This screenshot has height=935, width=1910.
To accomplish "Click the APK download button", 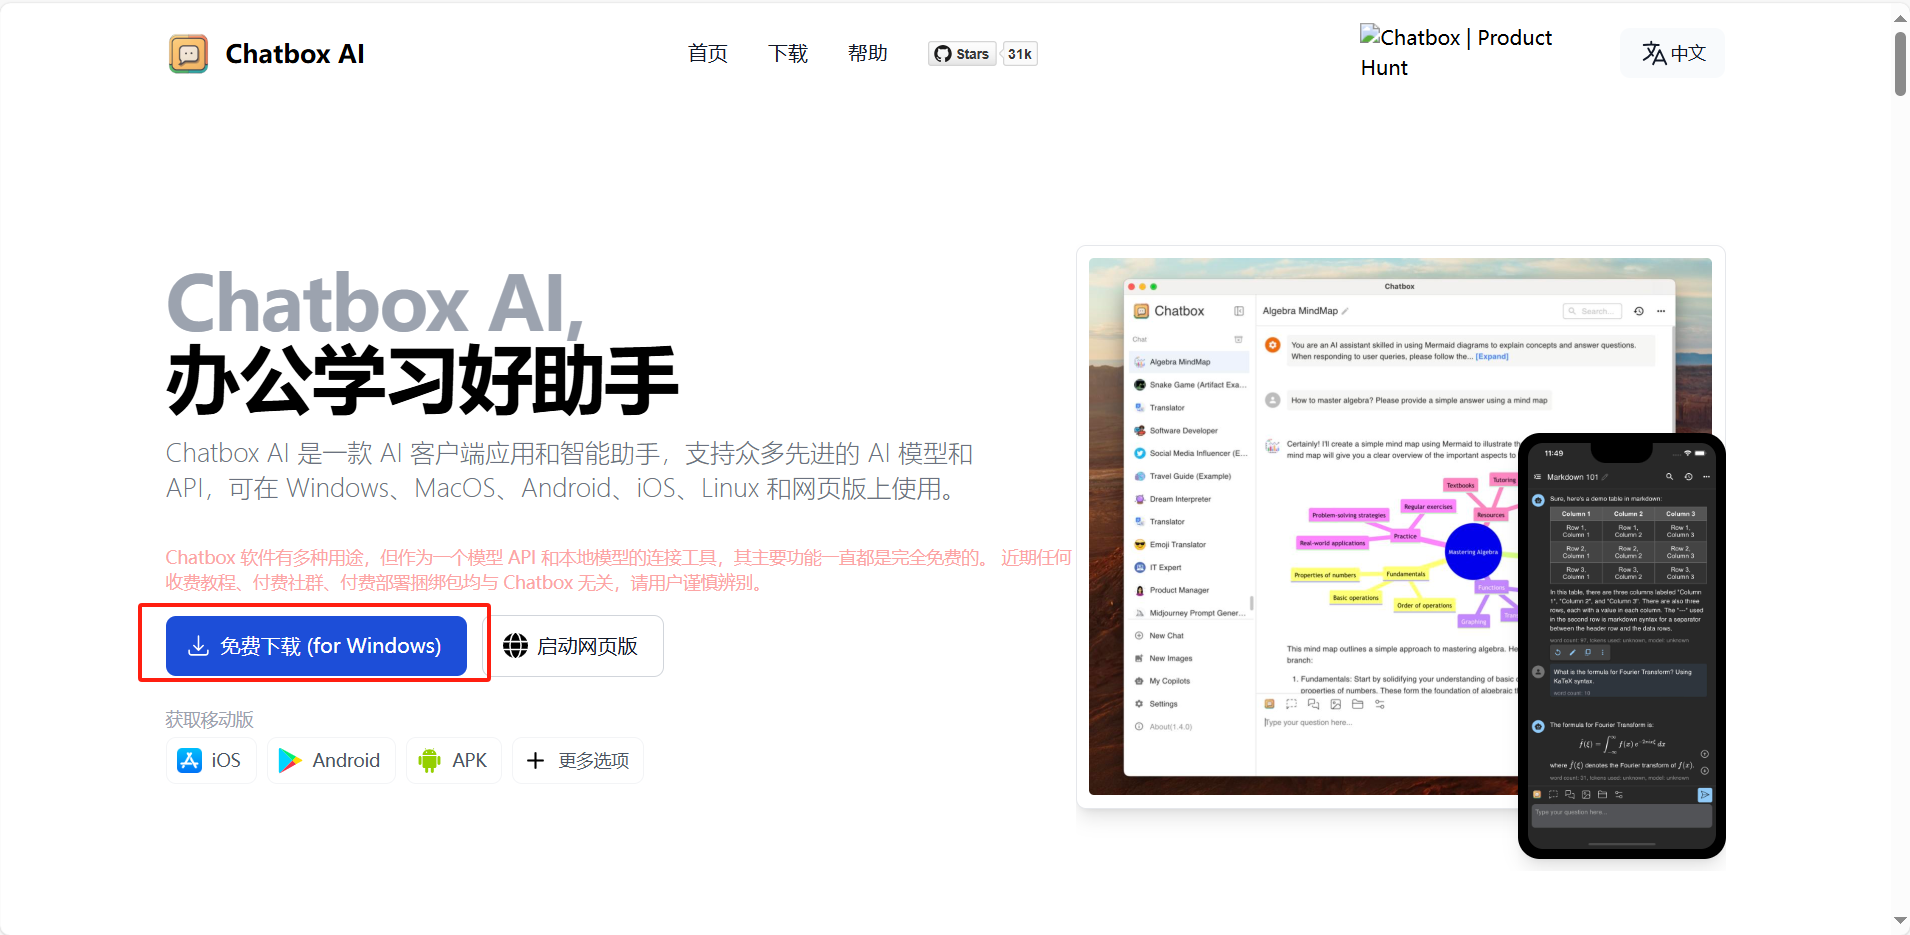I will pos(453,760).
